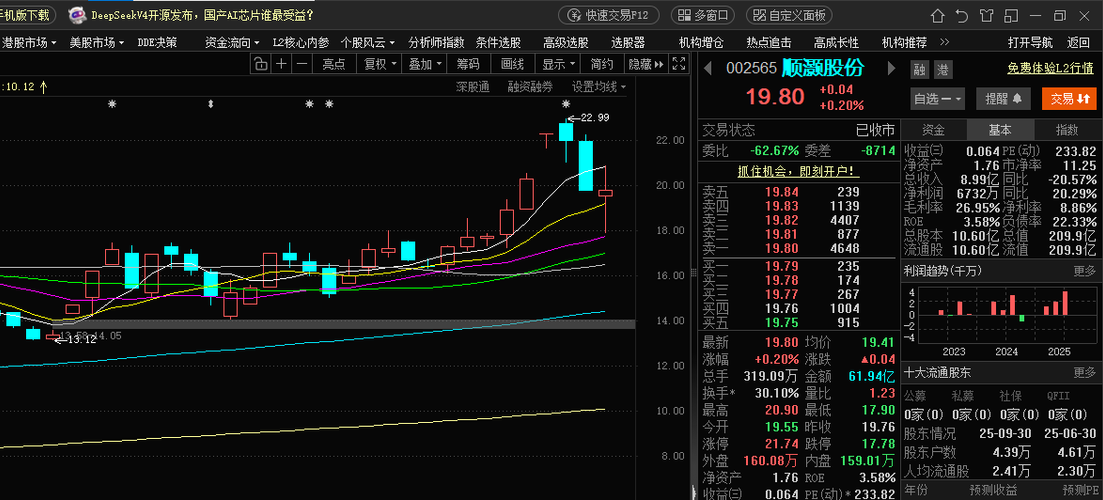Expand more menu items with >> chevron
The height and width of the screenshot is (500, 1103).
[945, 43]
